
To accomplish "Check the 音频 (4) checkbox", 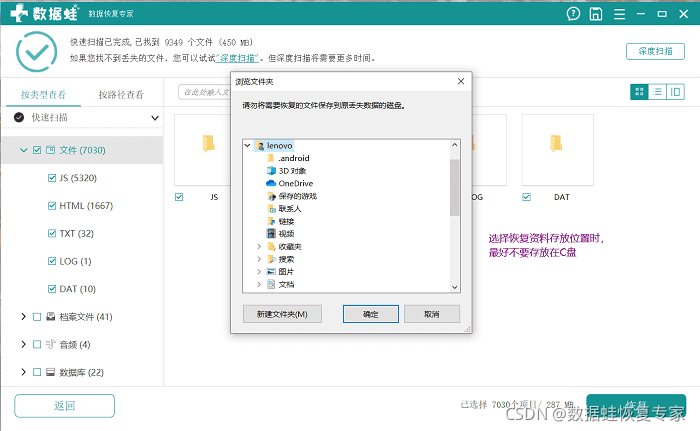I will pos(37,344).
